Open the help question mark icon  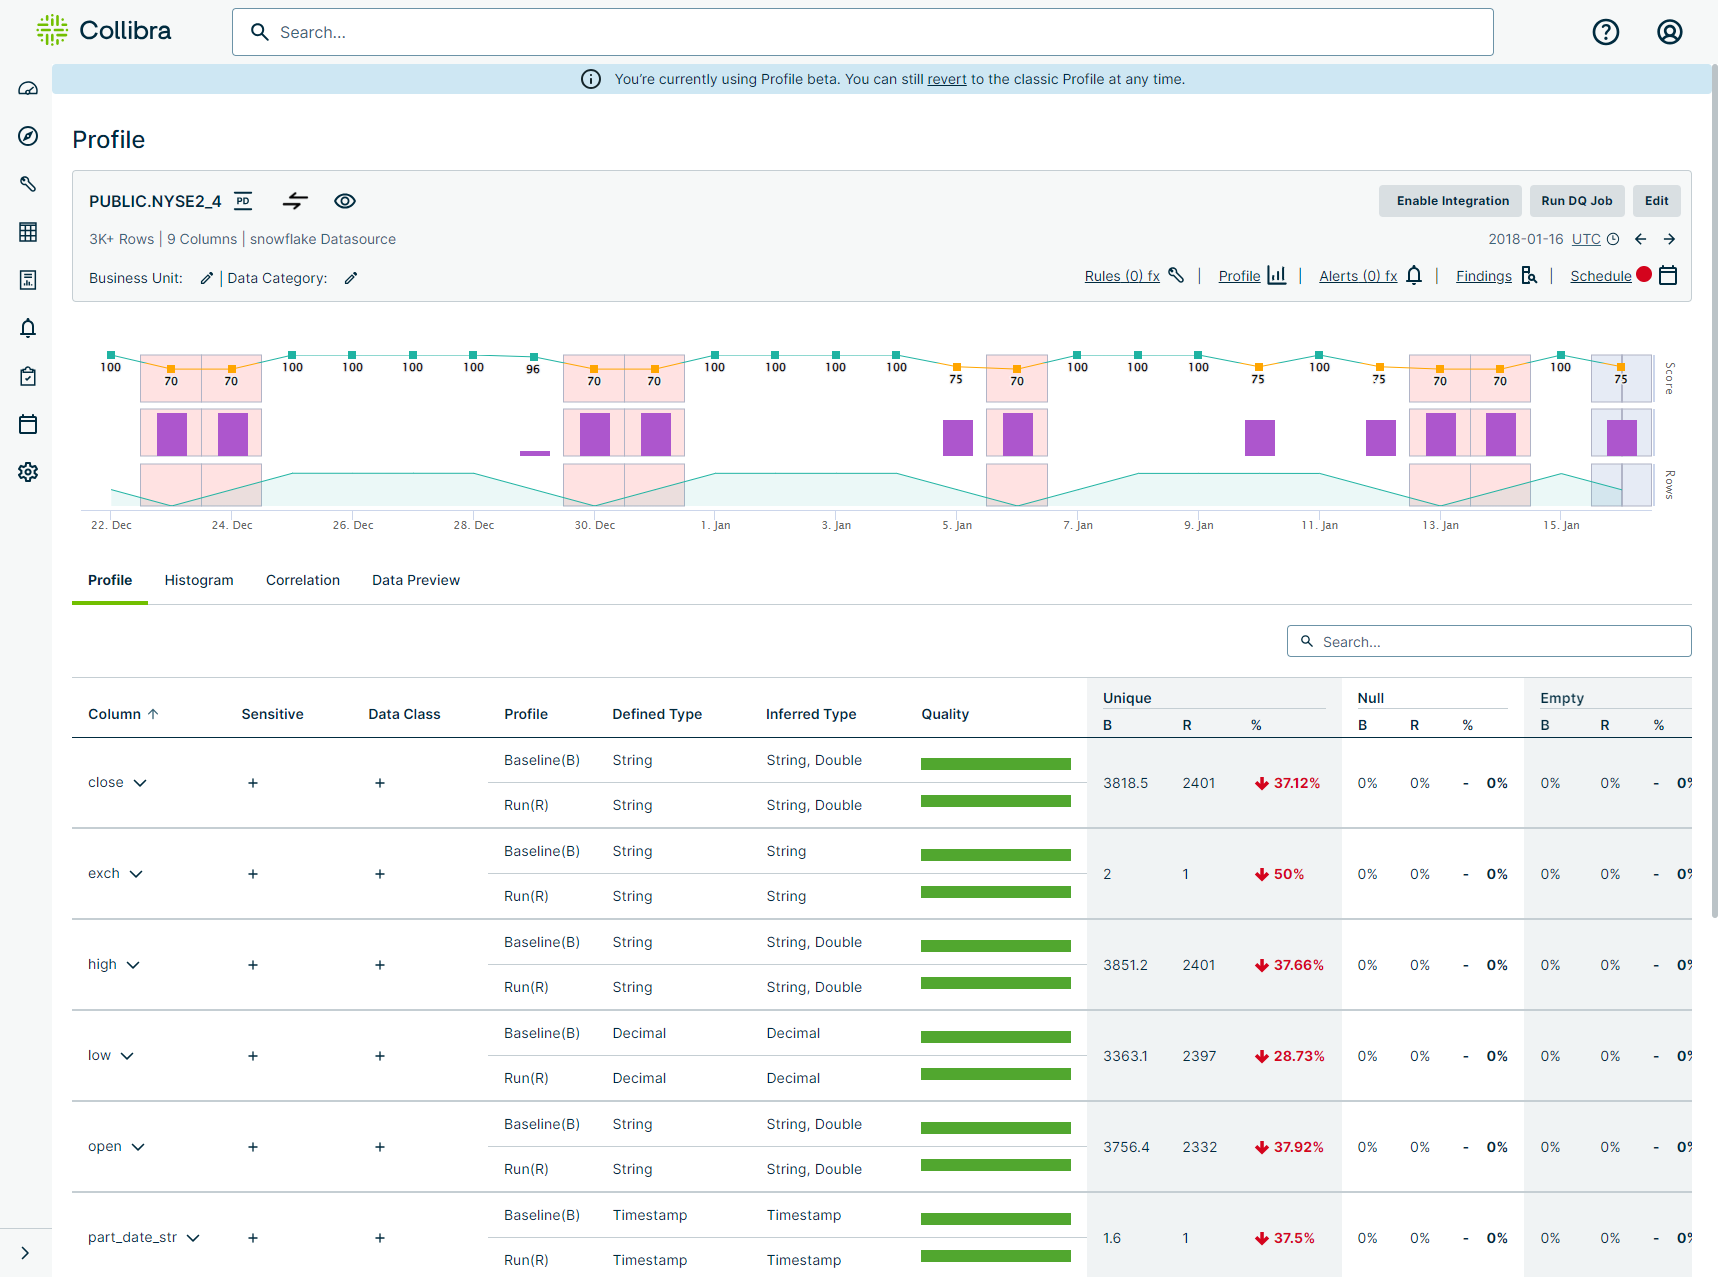1605,32
